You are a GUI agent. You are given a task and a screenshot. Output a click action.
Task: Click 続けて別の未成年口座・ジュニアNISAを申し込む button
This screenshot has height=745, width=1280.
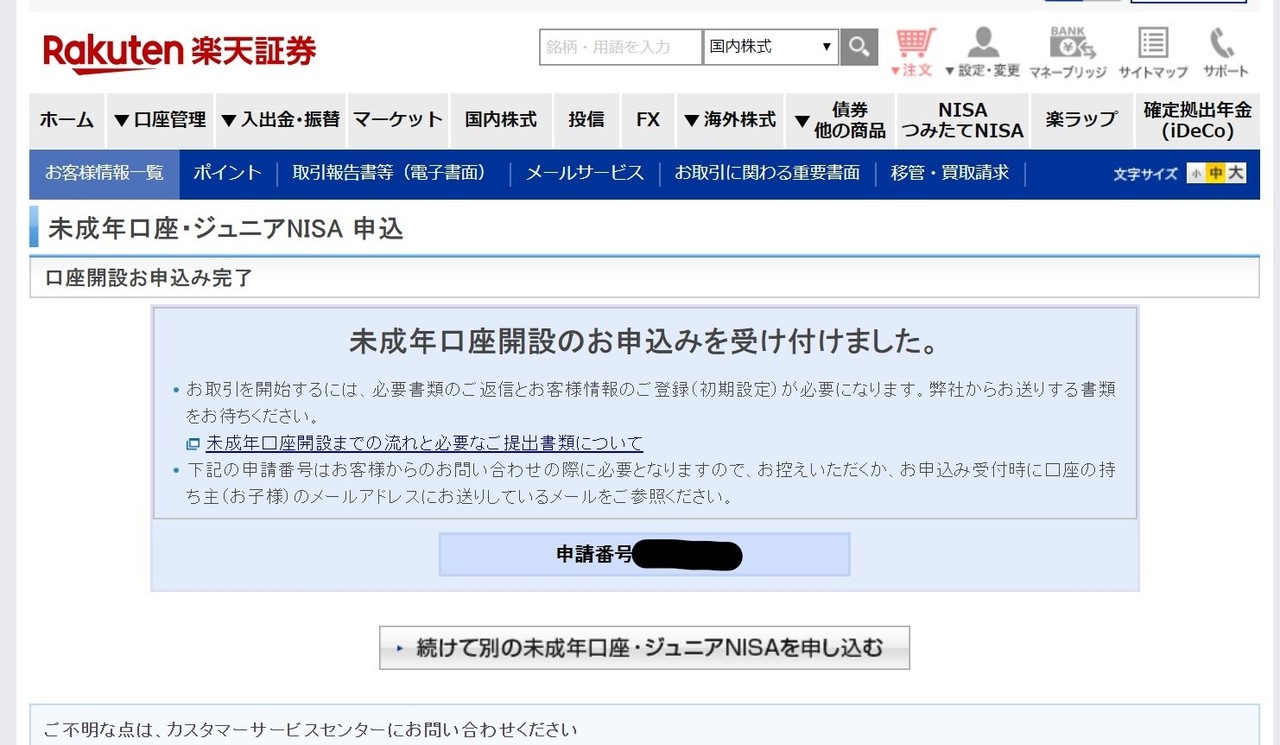(644, 648)
